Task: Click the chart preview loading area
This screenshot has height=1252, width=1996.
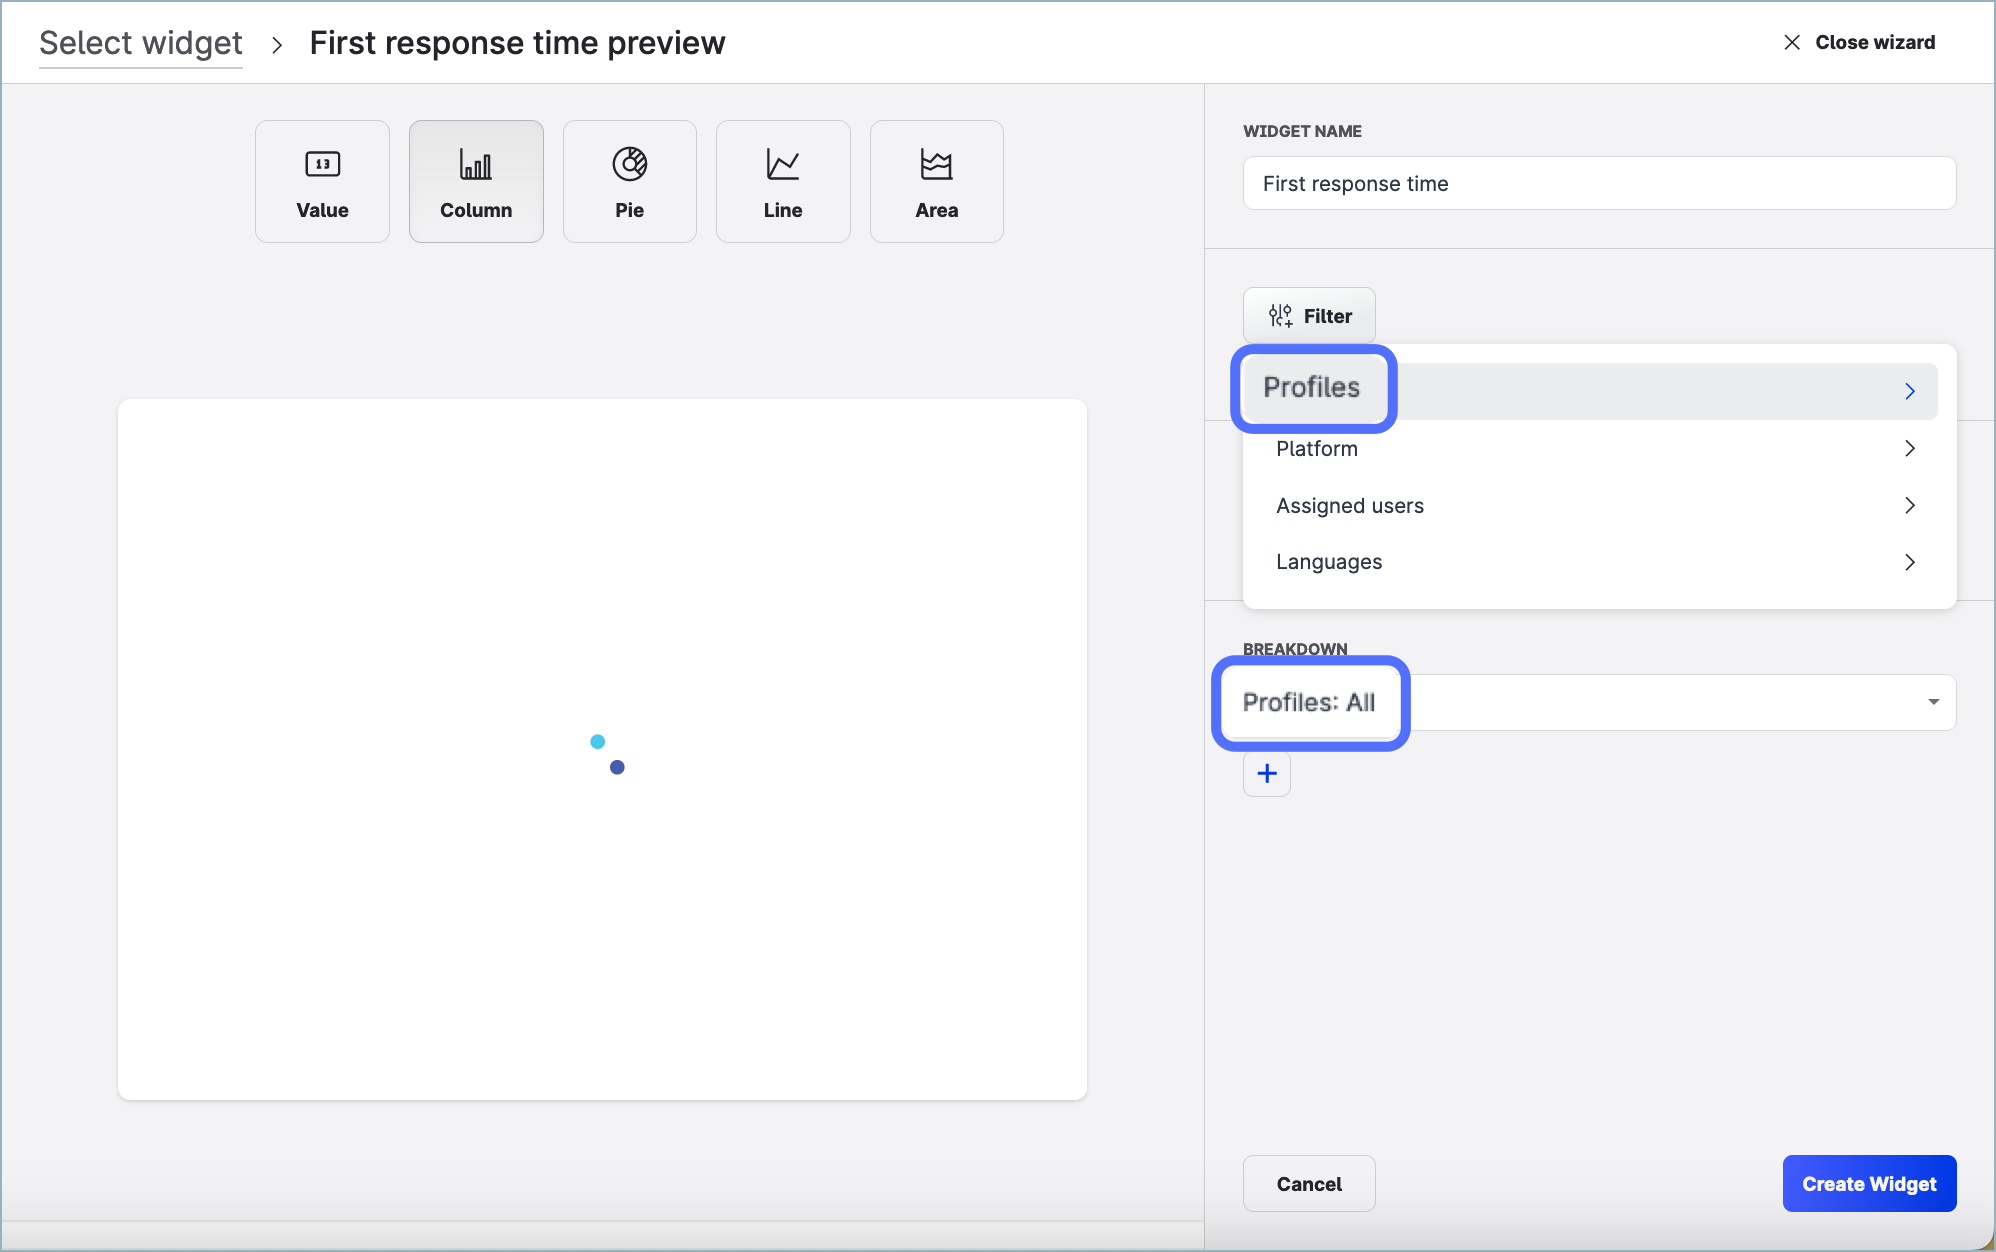Action: 602,750
